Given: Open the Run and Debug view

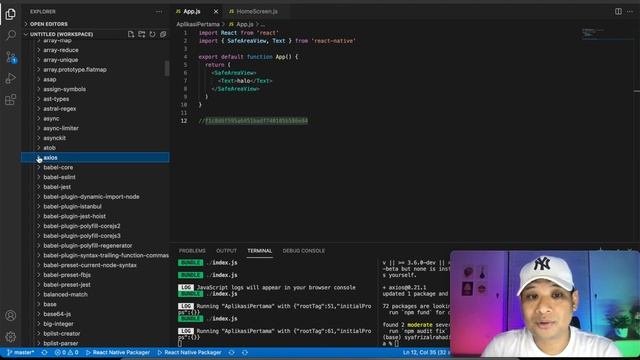Looking at the screenshot, I should [x=11, y=78].
